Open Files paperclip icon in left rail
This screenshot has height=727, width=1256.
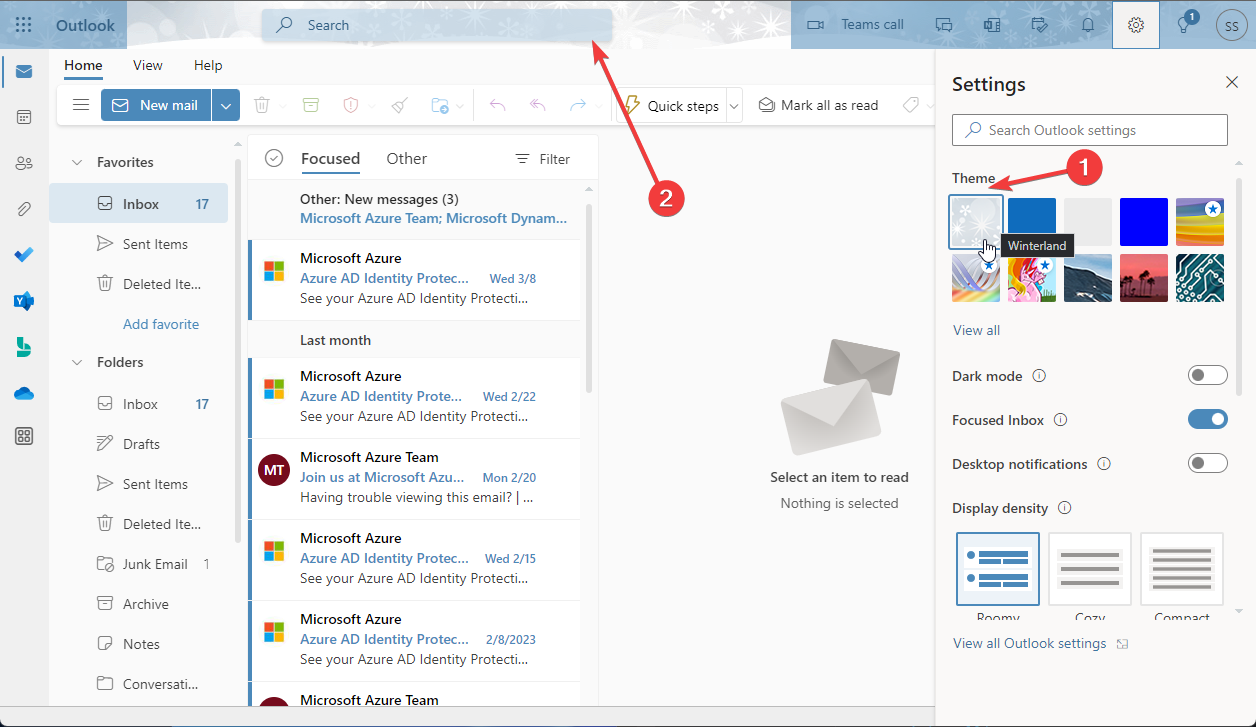coord(24,209)
